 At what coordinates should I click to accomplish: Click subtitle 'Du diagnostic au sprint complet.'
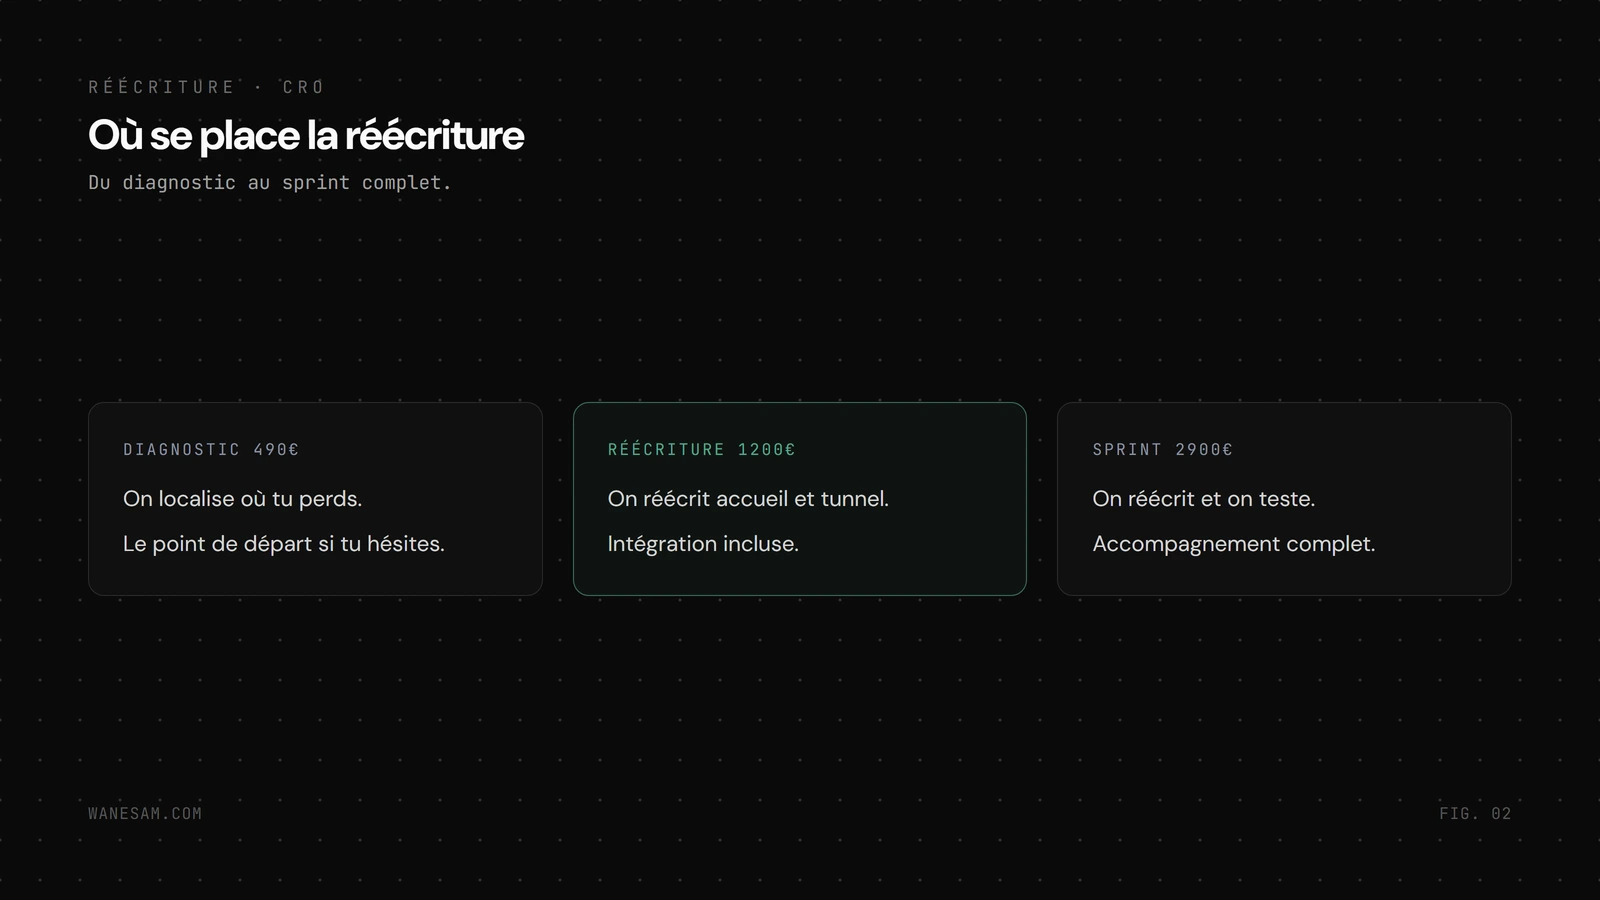[x=270, y=182]
